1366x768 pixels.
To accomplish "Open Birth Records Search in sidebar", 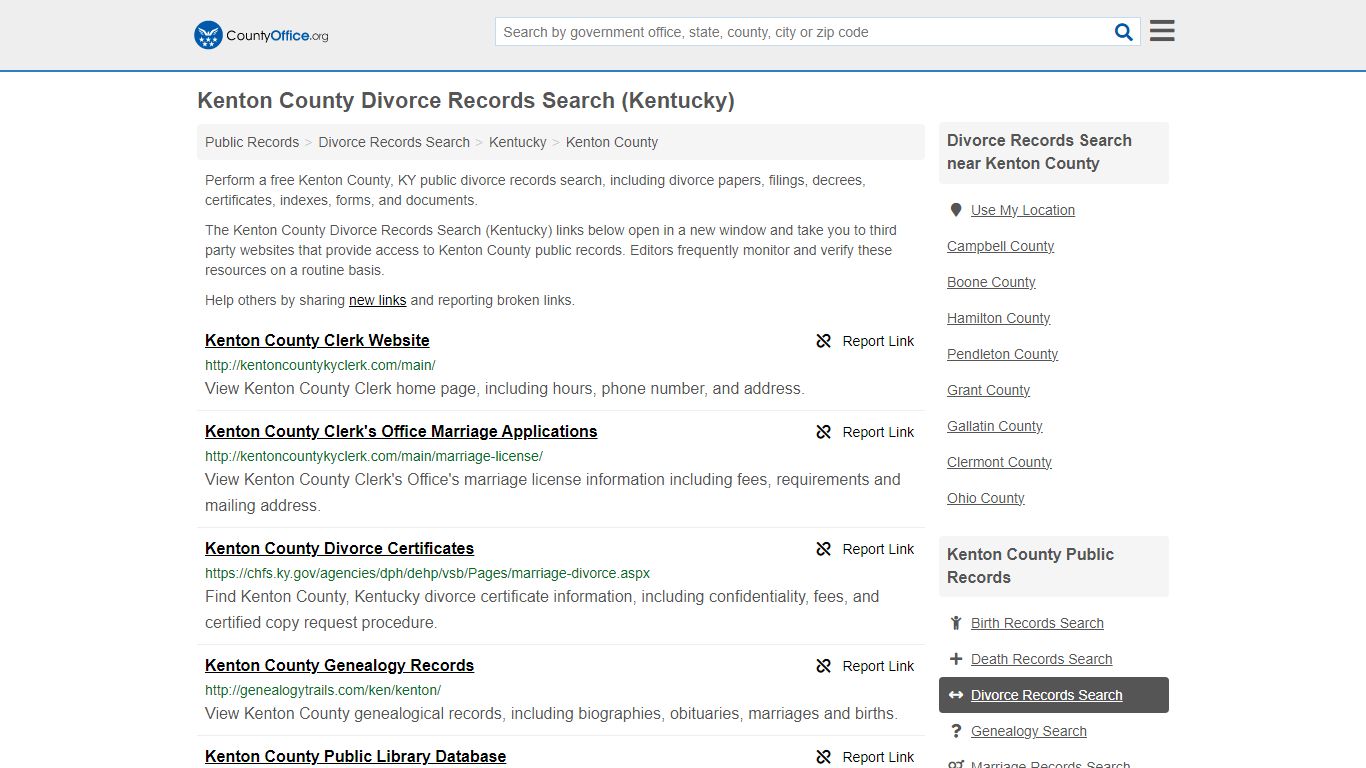I will coord(1037,623).
